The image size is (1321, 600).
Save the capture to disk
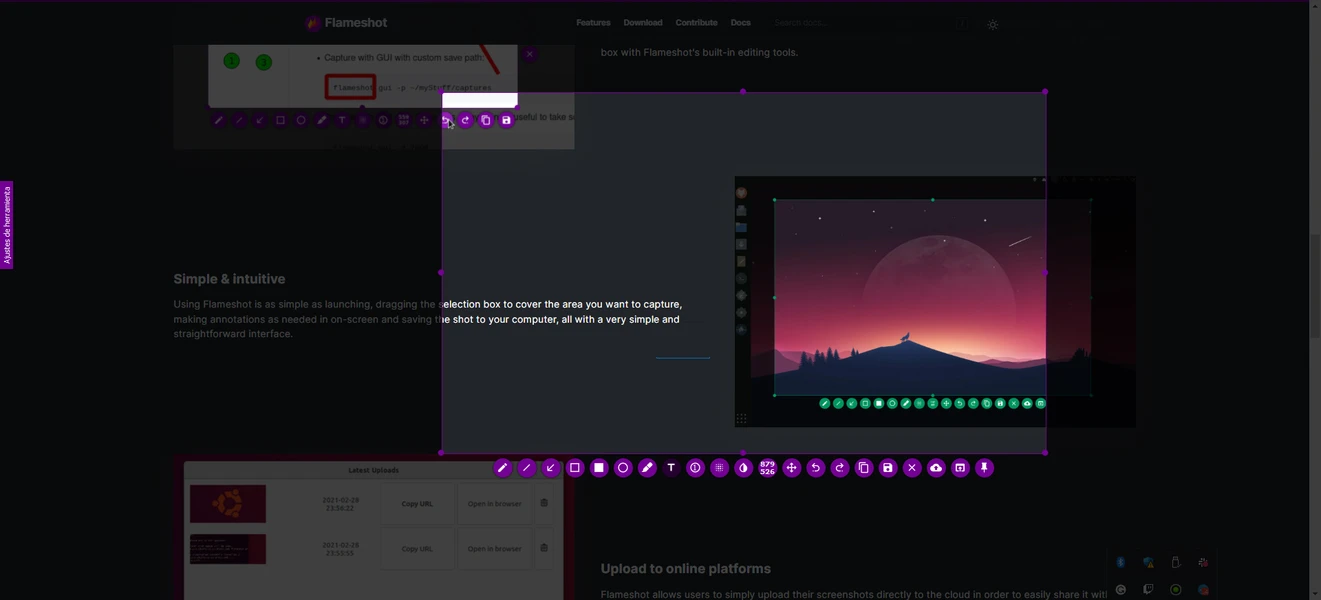(x=888, y=468)
